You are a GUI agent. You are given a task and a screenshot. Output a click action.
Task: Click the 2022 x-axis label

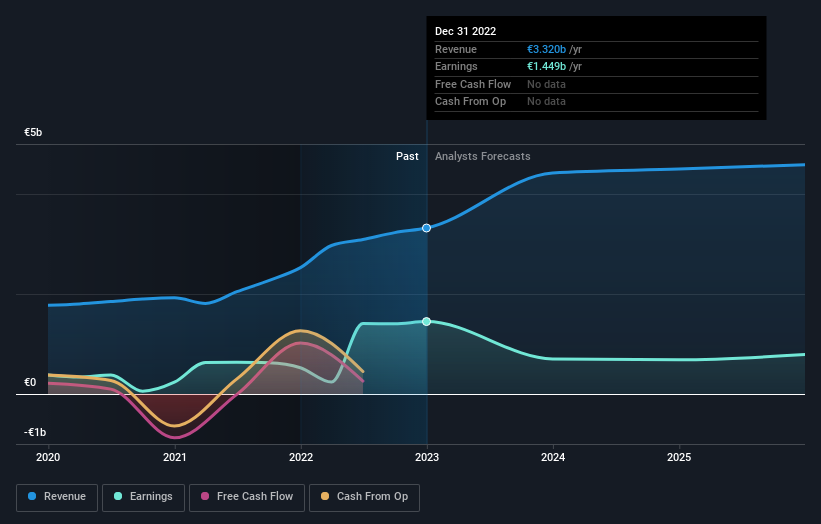coord(301,458)
